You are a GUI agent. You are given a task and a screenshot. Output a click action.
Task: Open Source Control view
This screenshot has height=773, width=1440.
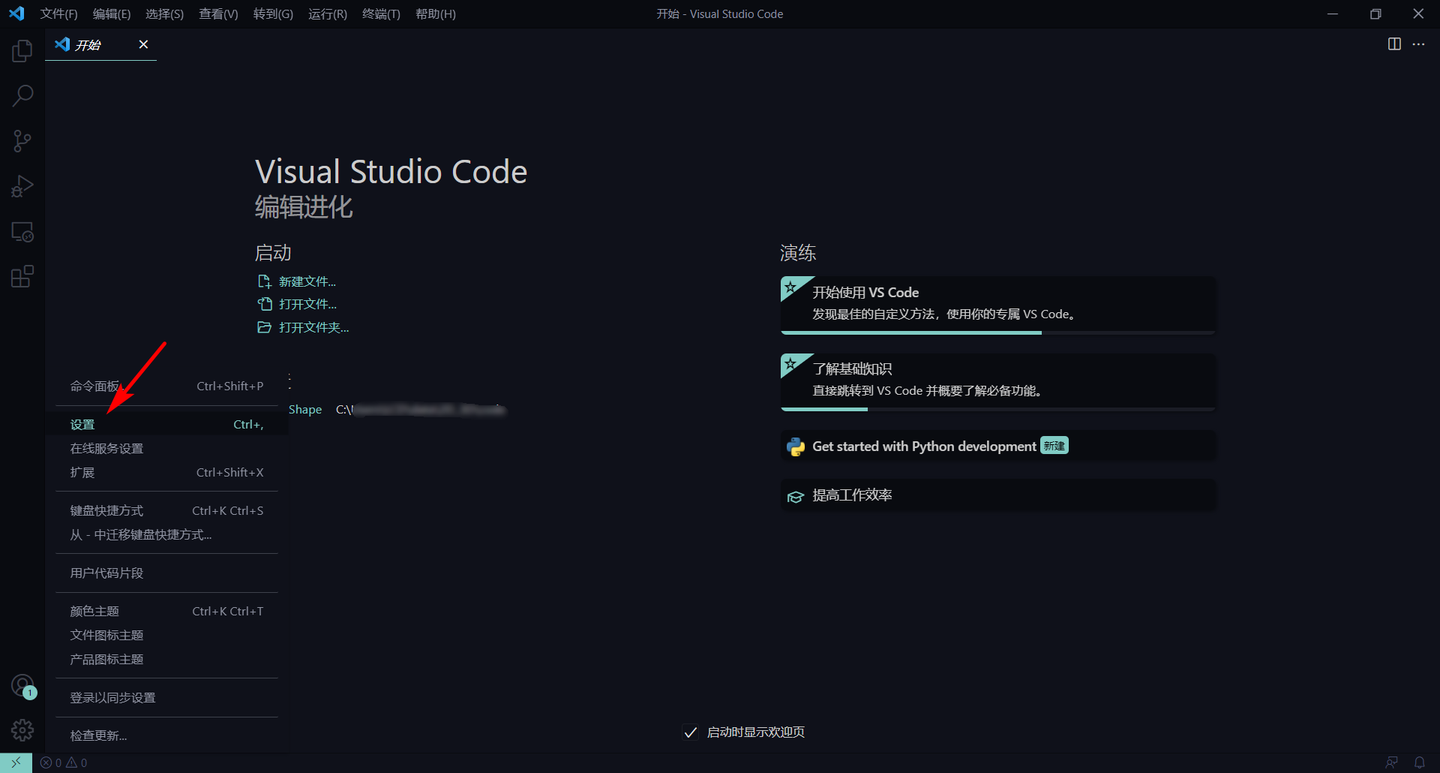pos(22,141)
